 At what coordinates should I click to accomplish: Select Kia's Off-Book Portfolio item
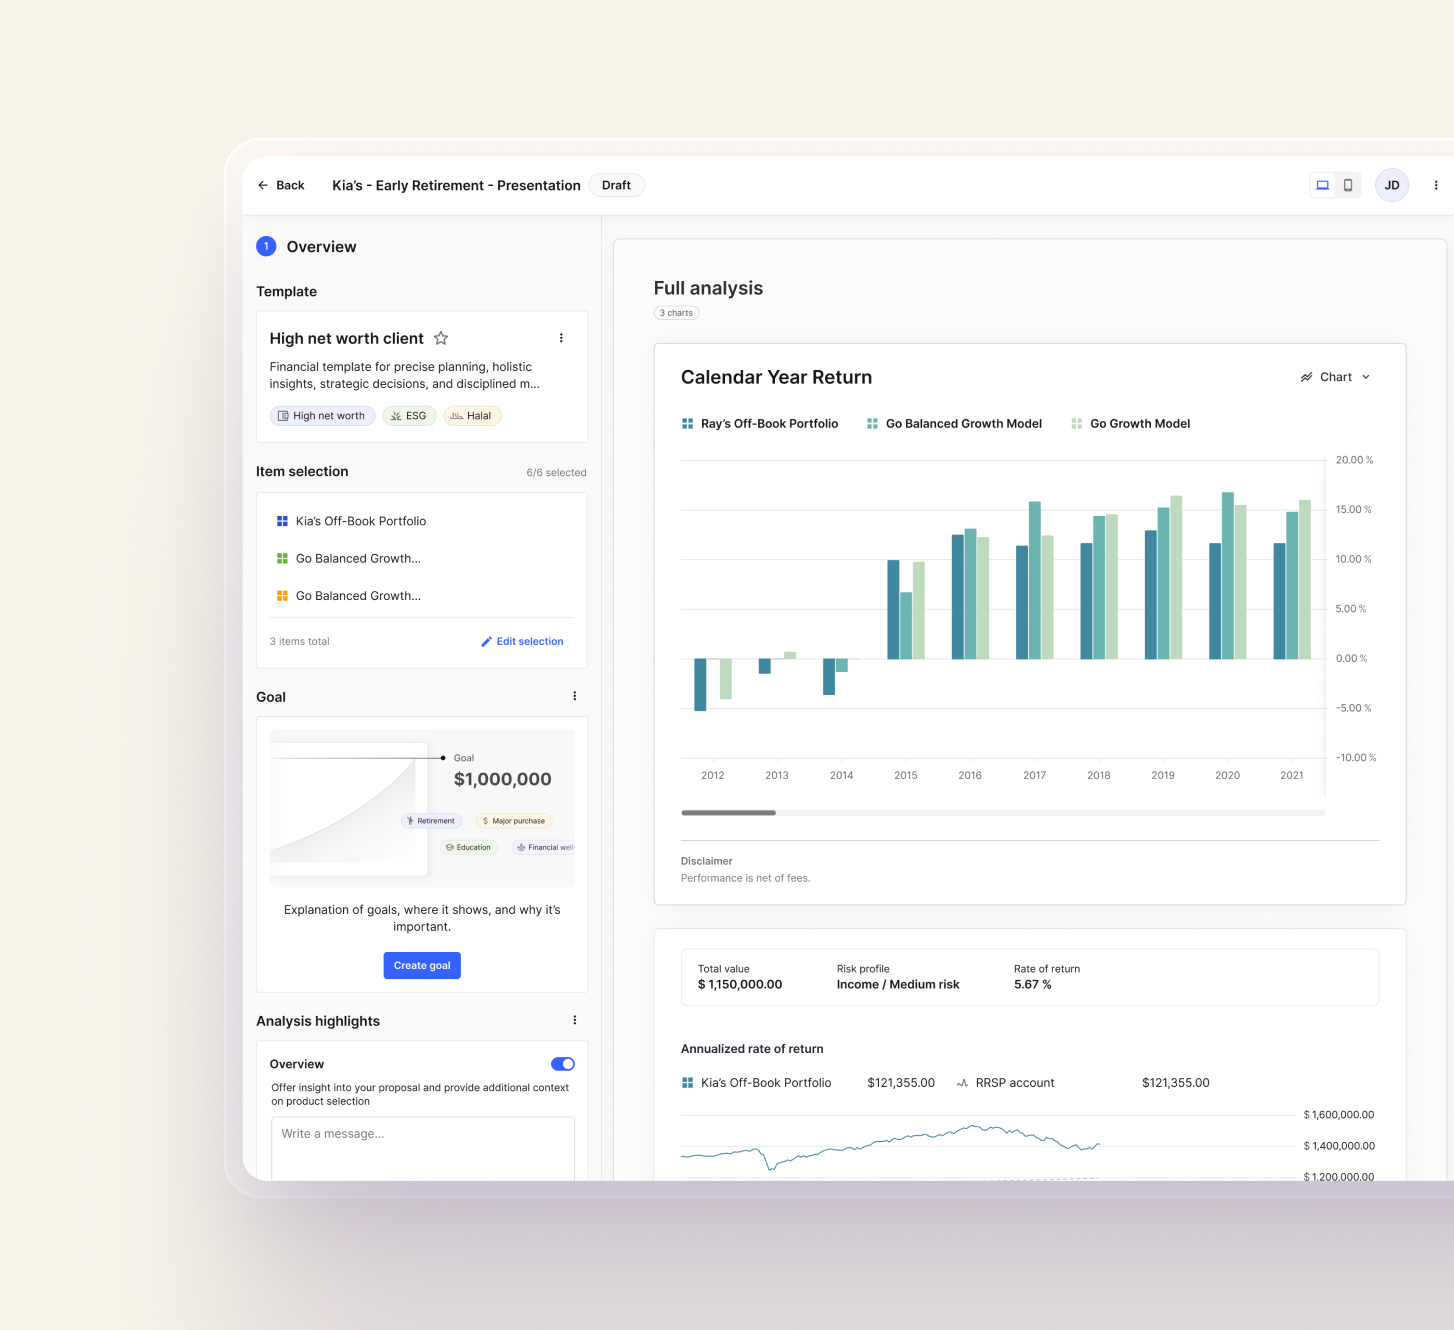click(360, 521)
